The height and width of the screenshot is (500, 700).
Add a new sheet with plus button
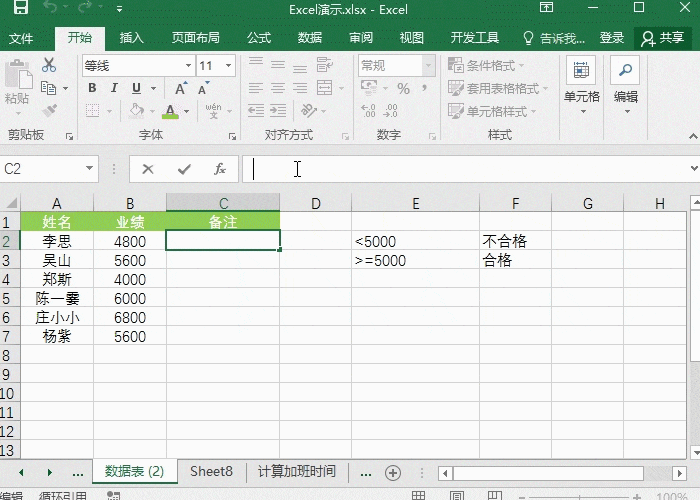393,473
